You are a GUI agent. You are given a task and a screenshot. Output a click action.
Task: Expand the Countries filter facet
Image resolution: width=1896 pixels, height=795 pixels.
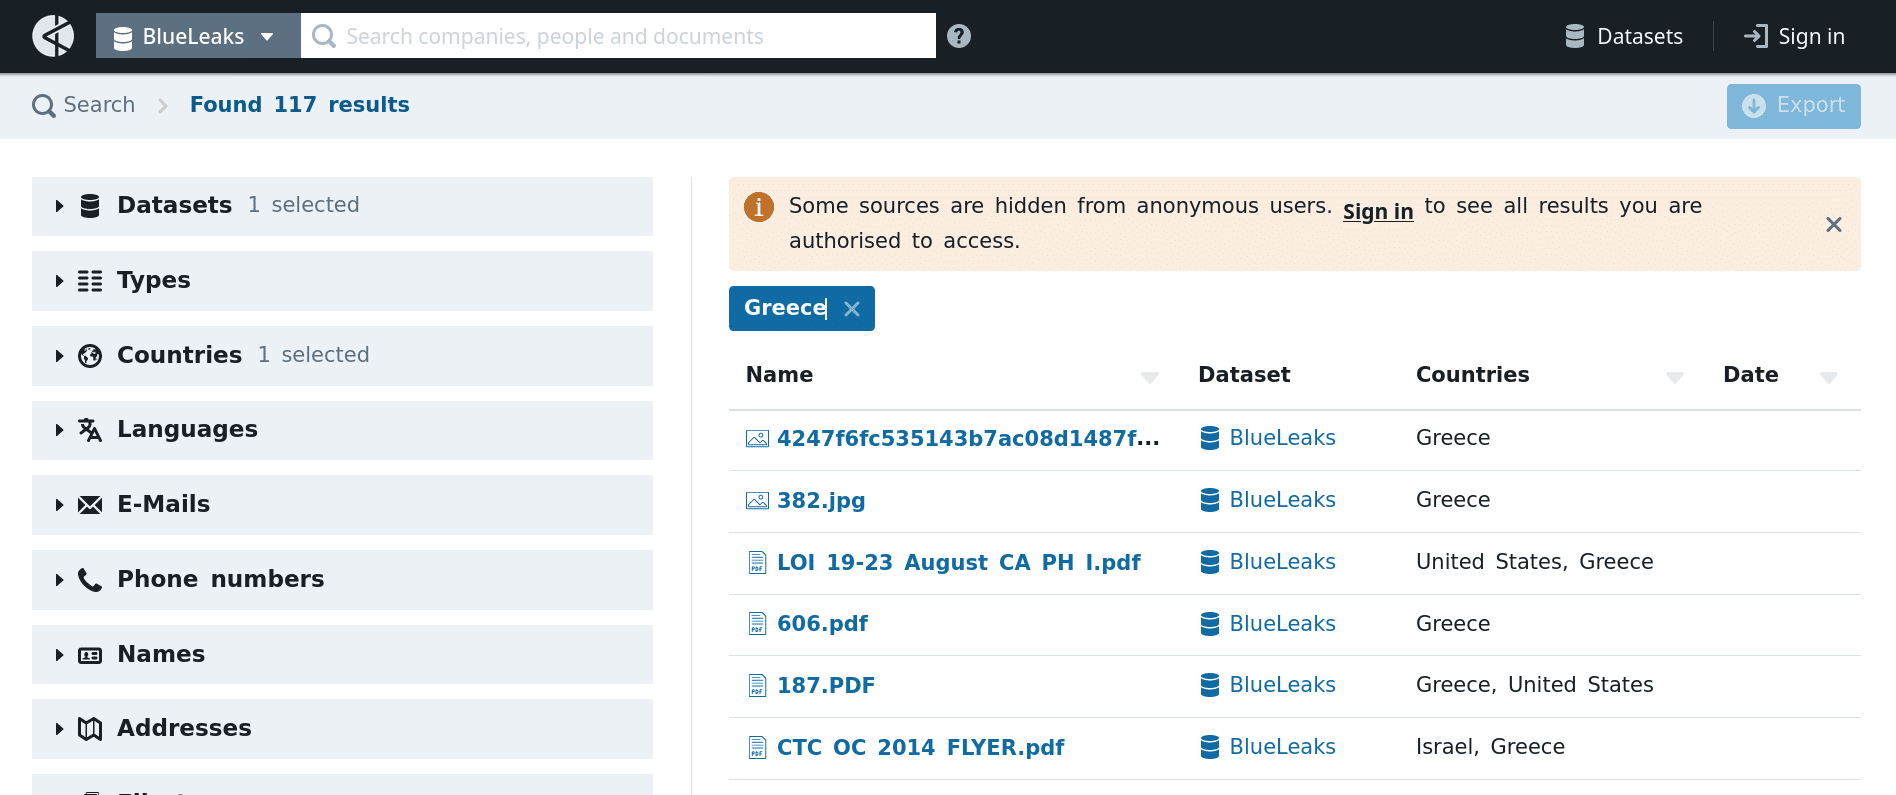[x=342, y=356]
